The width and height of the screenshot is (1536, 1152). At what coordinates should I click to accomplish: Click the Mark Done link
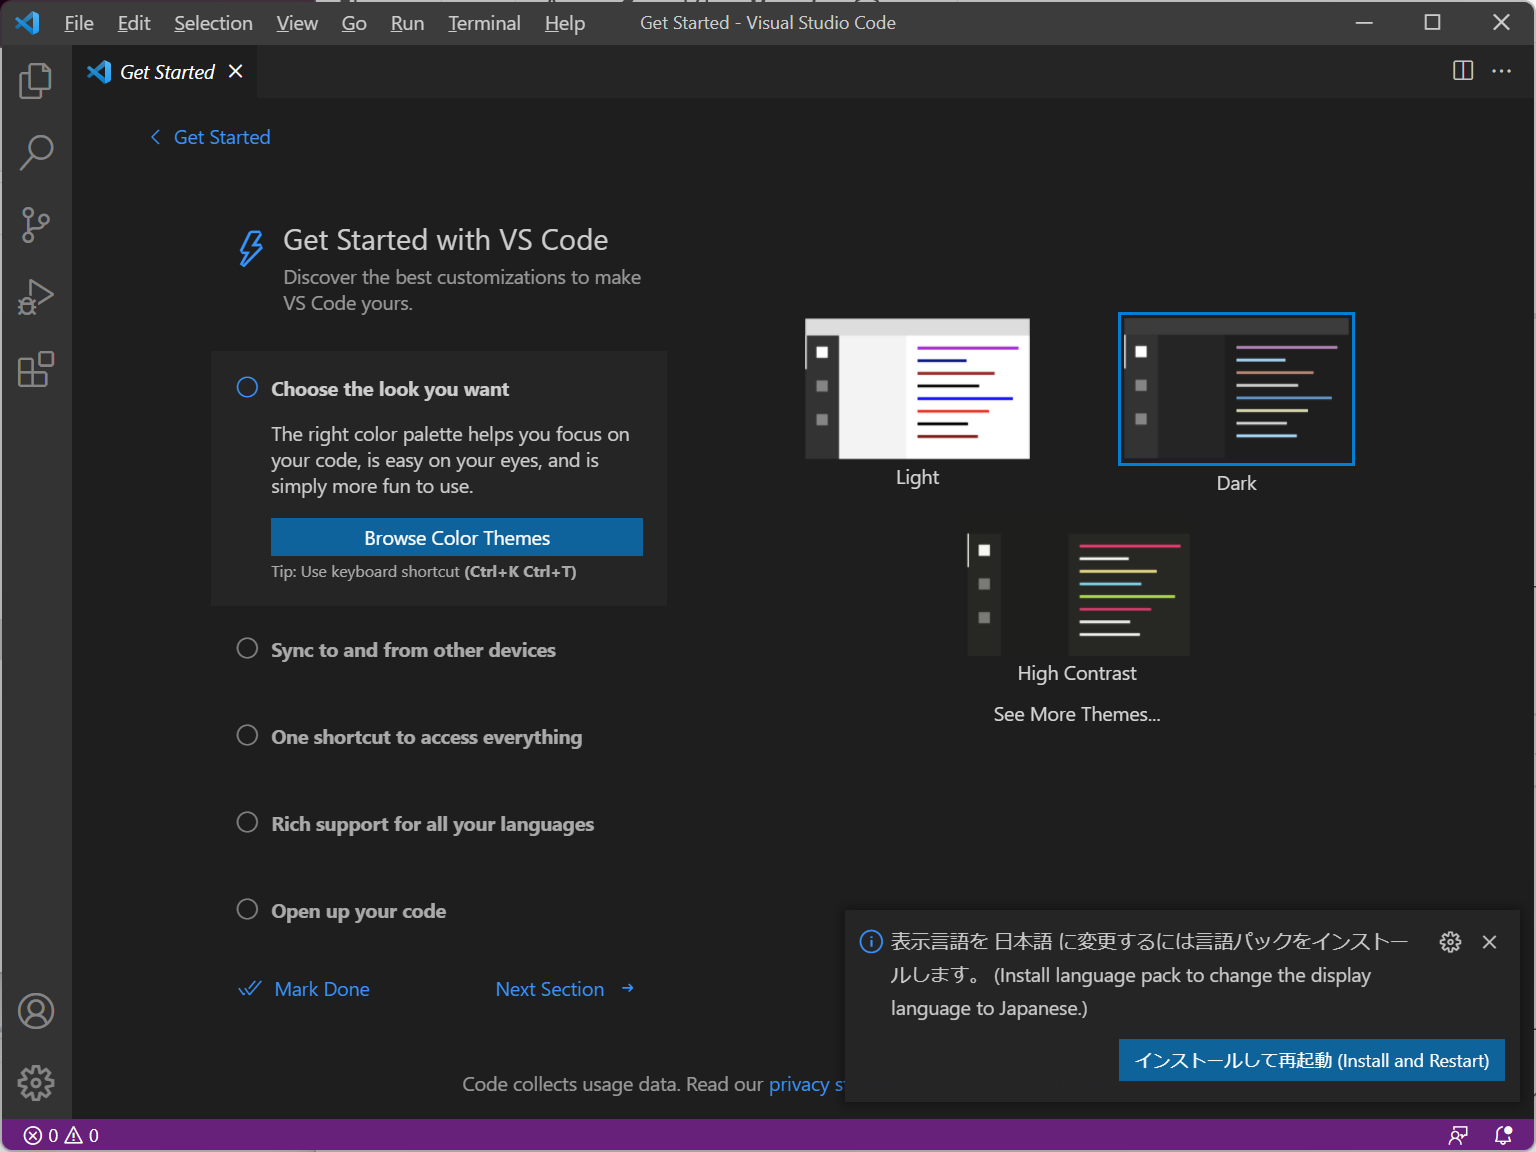pyautogui.click(x=322, y=989)
